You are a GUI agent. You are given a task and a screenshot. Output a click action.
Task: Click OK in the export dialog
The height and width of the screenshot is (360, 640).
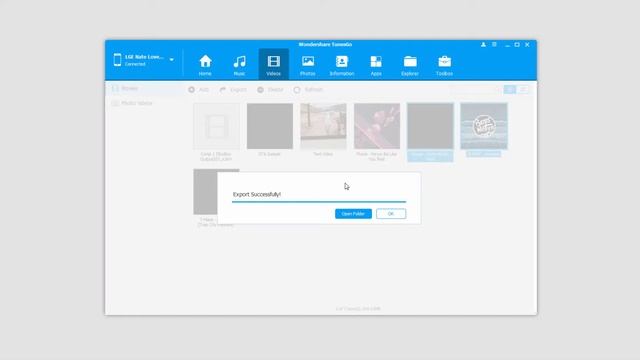point(391,213)
